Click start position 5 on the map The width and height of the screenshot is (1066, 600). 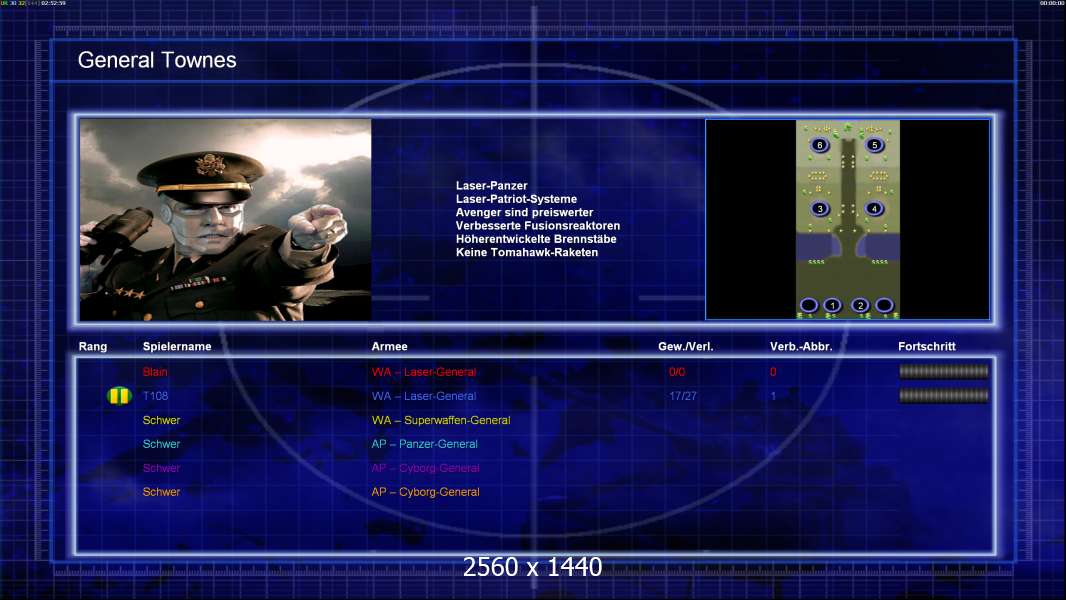(874, 145)
